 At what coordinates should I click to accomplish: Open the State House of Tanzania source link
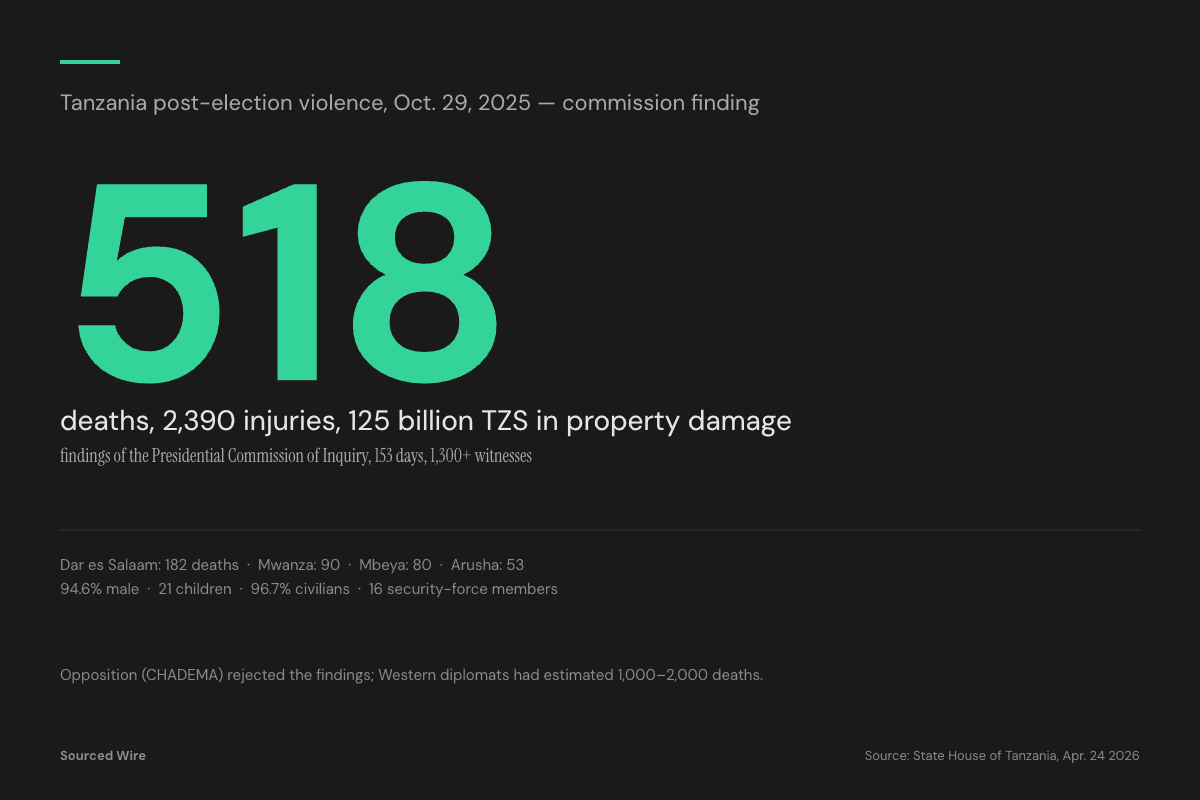point(1000,756)
